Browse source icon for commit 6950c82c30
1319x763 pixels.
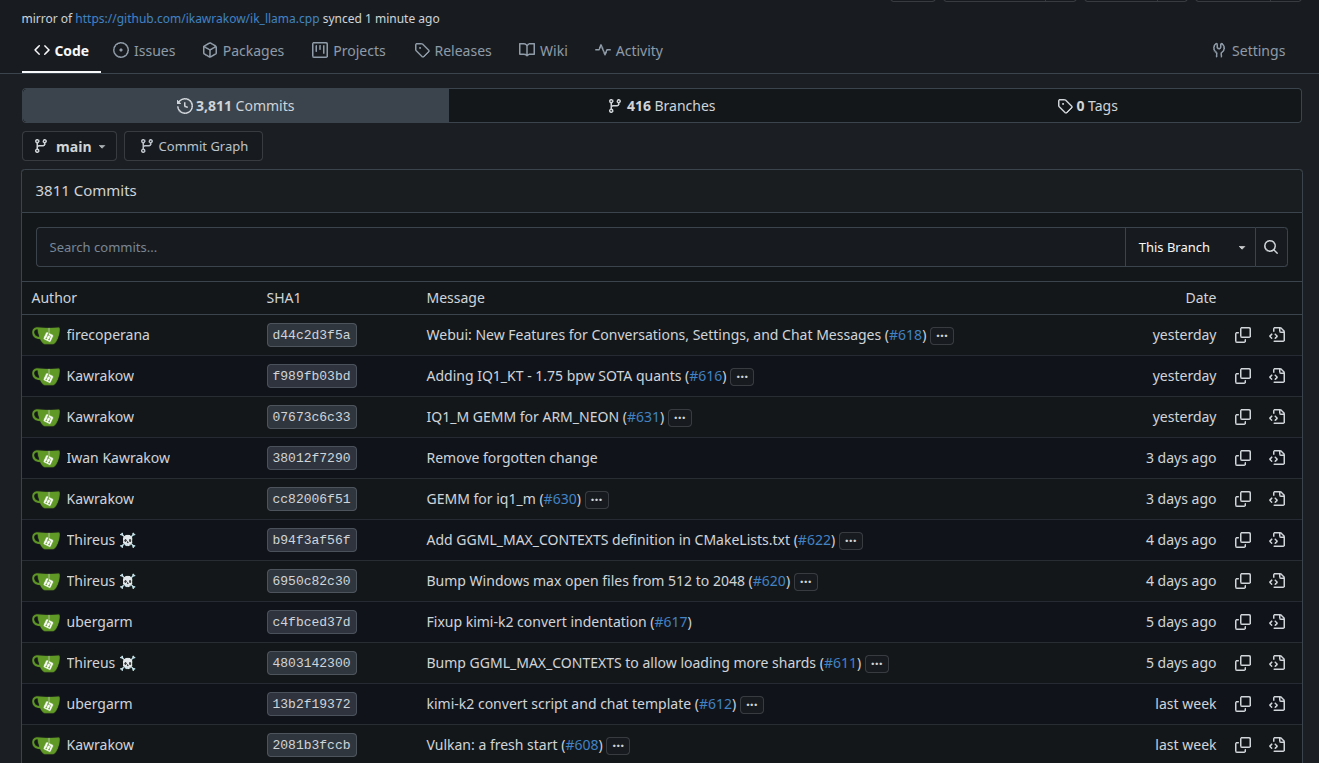pos(1277,581)
